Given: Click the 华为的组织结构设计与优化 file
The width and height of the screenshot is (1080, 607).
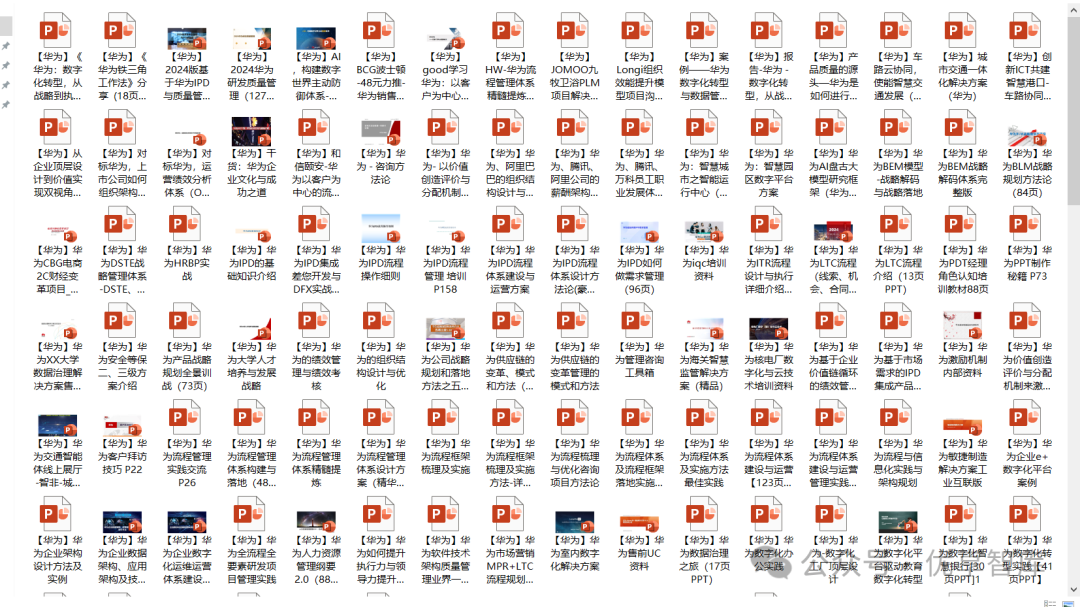Looking at the screenshot, I should pyautogui.click(x=380, y=322).
